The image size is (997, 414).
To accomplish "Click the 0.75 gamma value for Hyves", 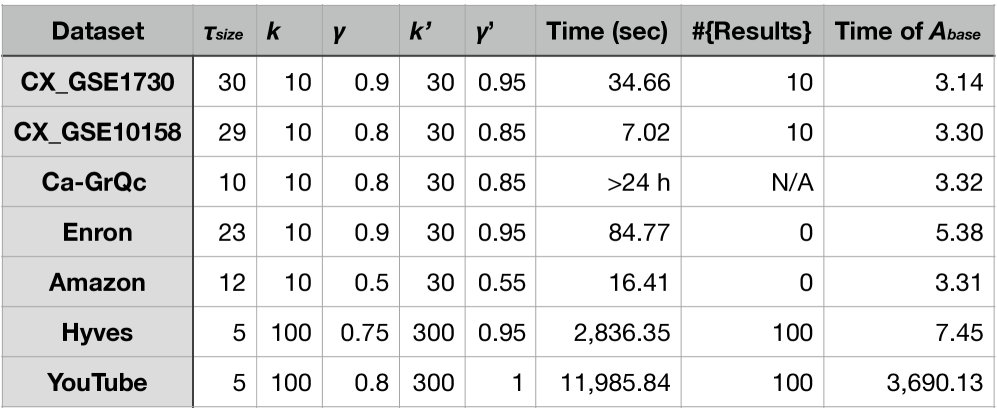I will tap(361, 332).
